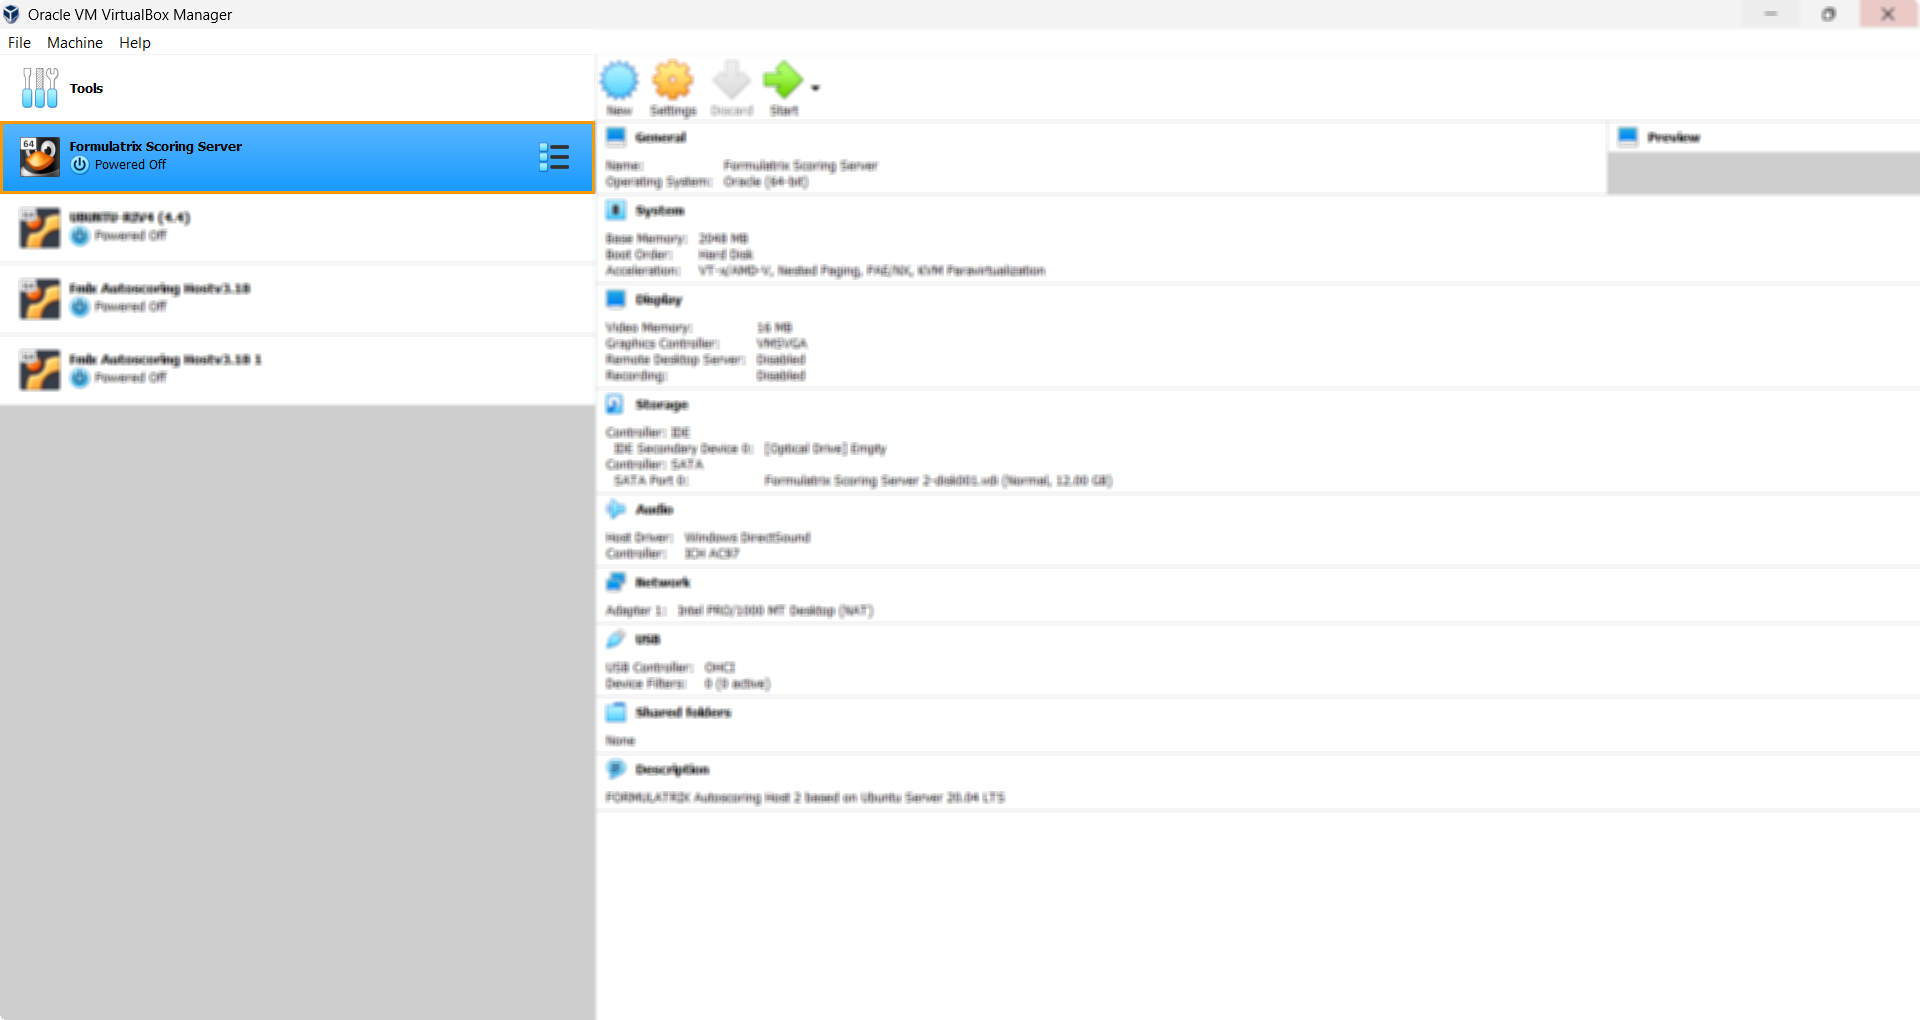Click the Operating System Oracle (64-bit) value

click(x=766, y=182)
